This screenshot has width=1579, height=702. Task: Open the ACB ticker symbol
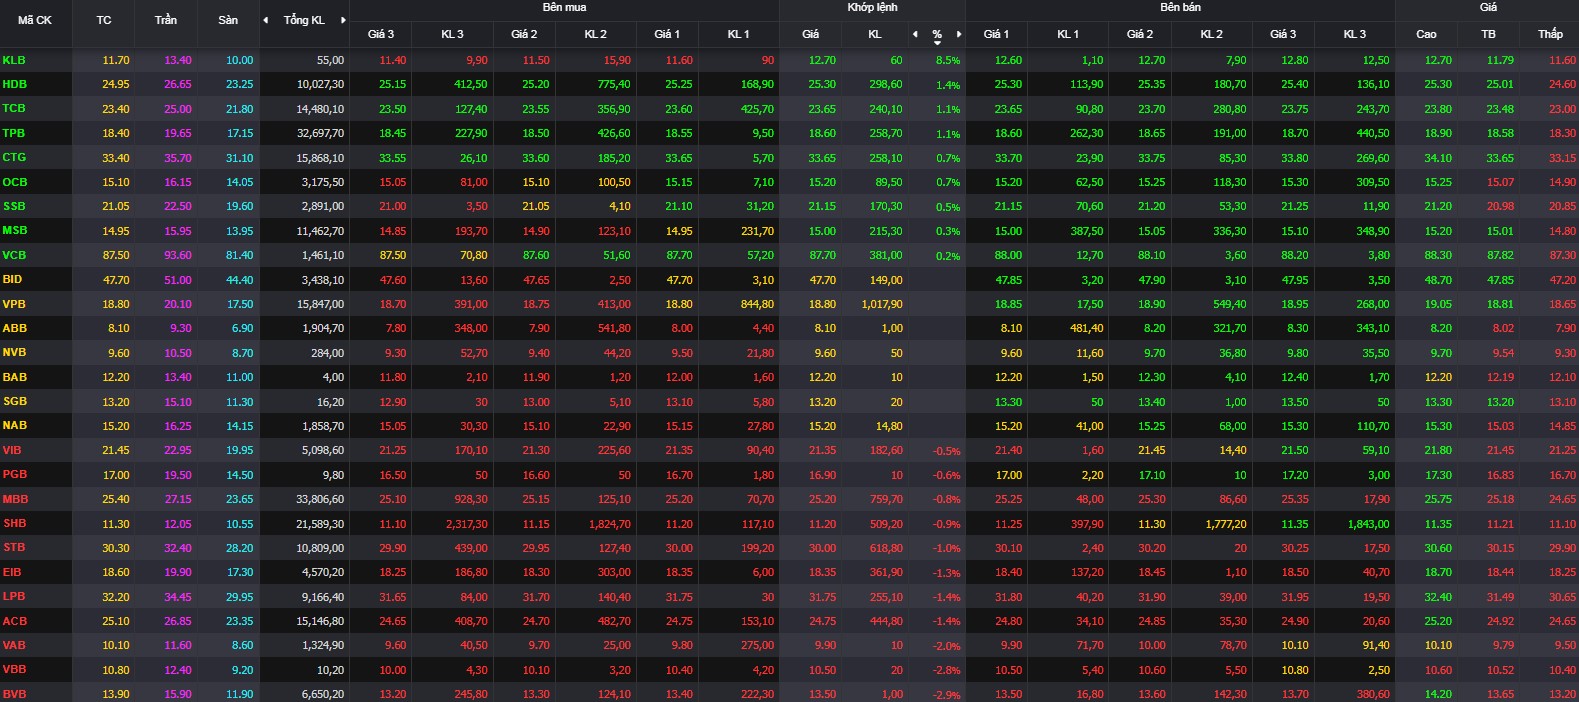[15, 621]
